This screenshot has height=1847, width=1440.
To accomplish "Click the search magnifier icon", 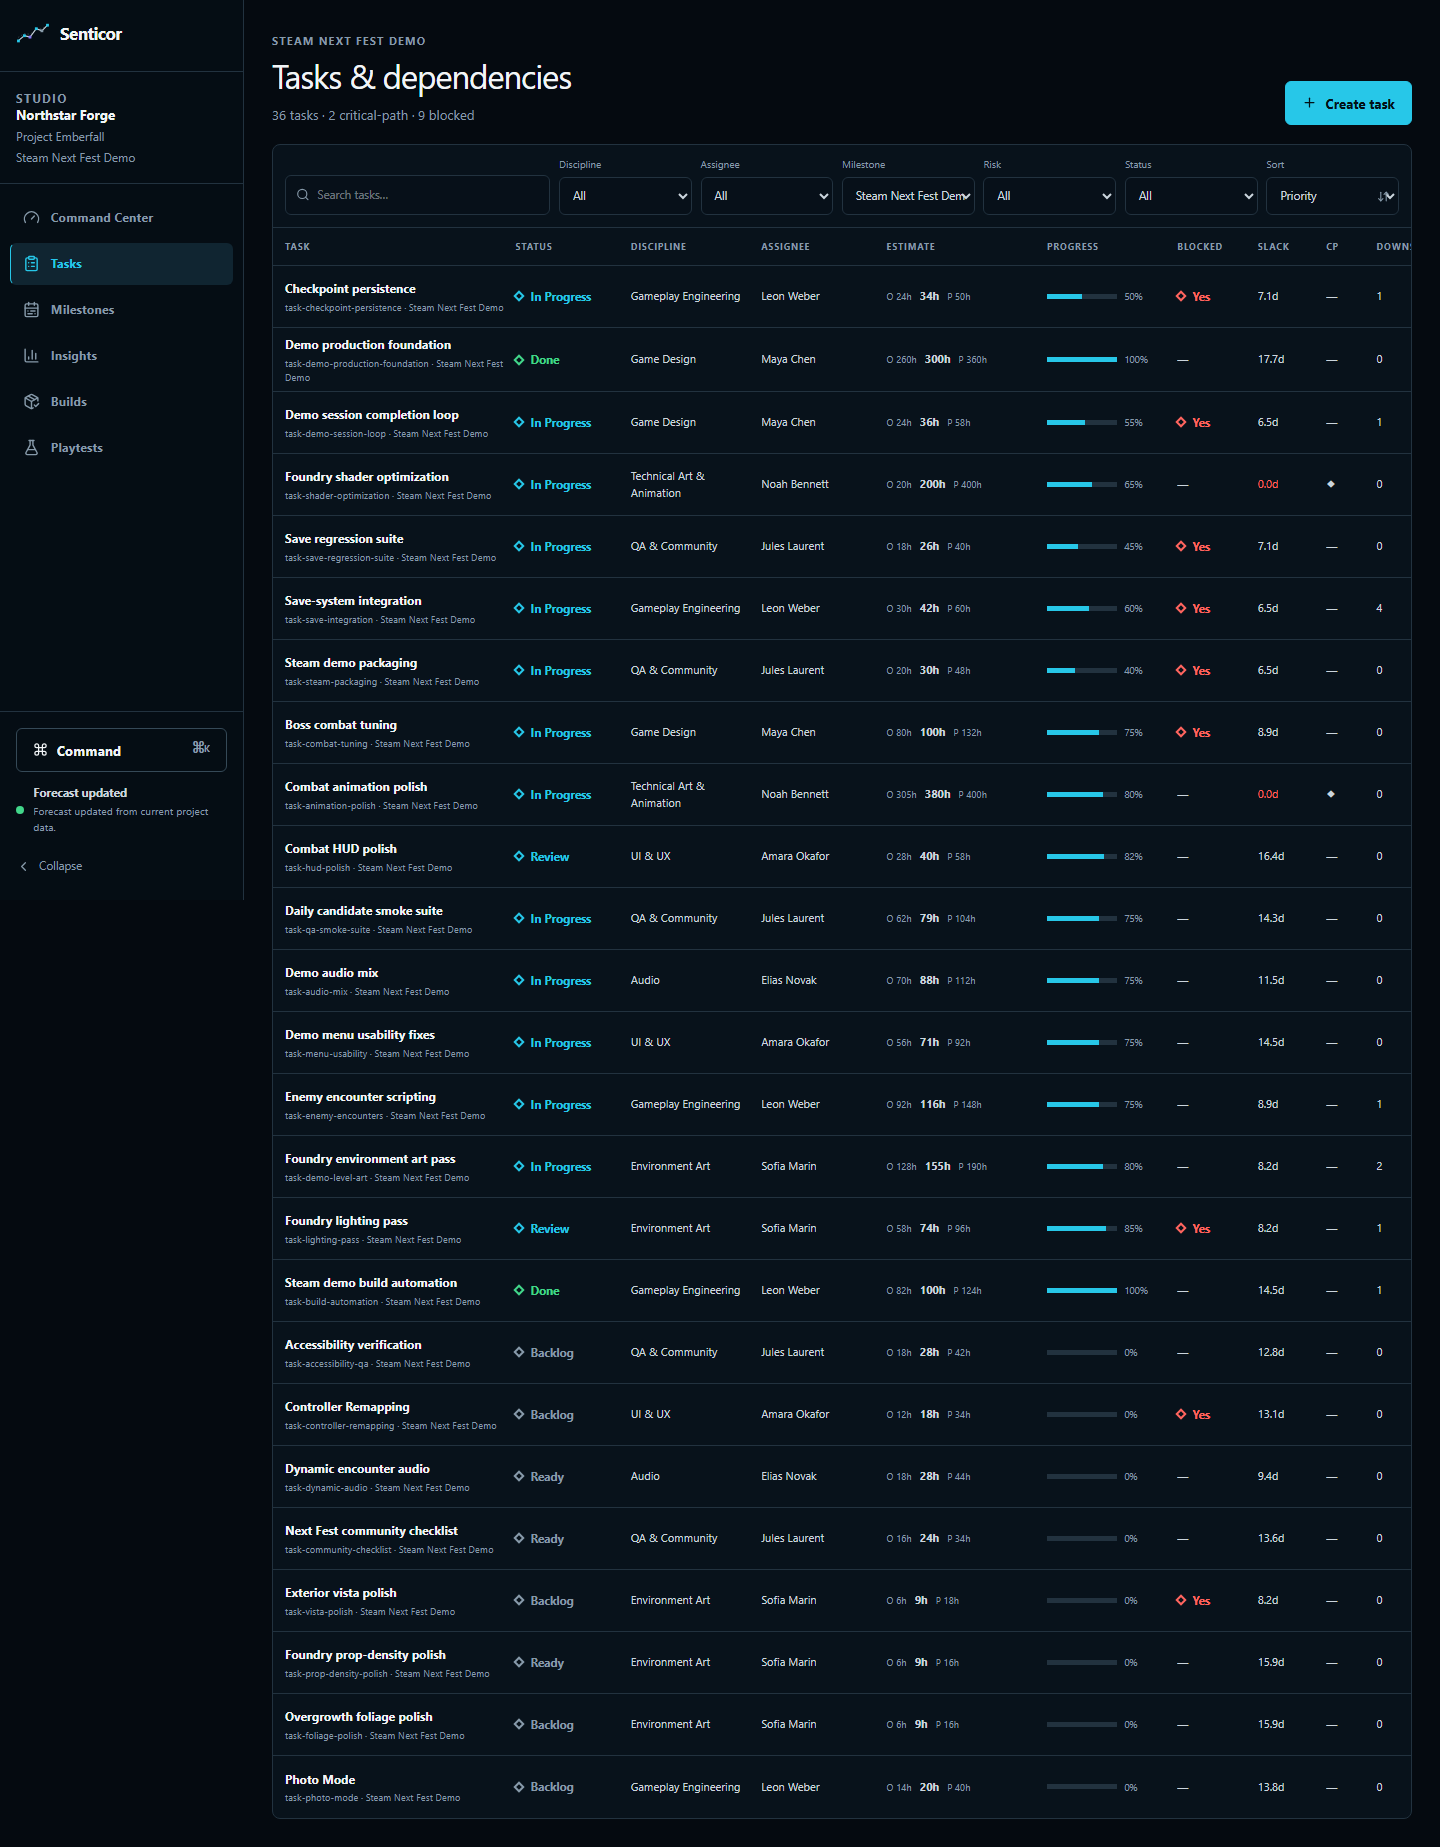I will (x=303, y=195).
